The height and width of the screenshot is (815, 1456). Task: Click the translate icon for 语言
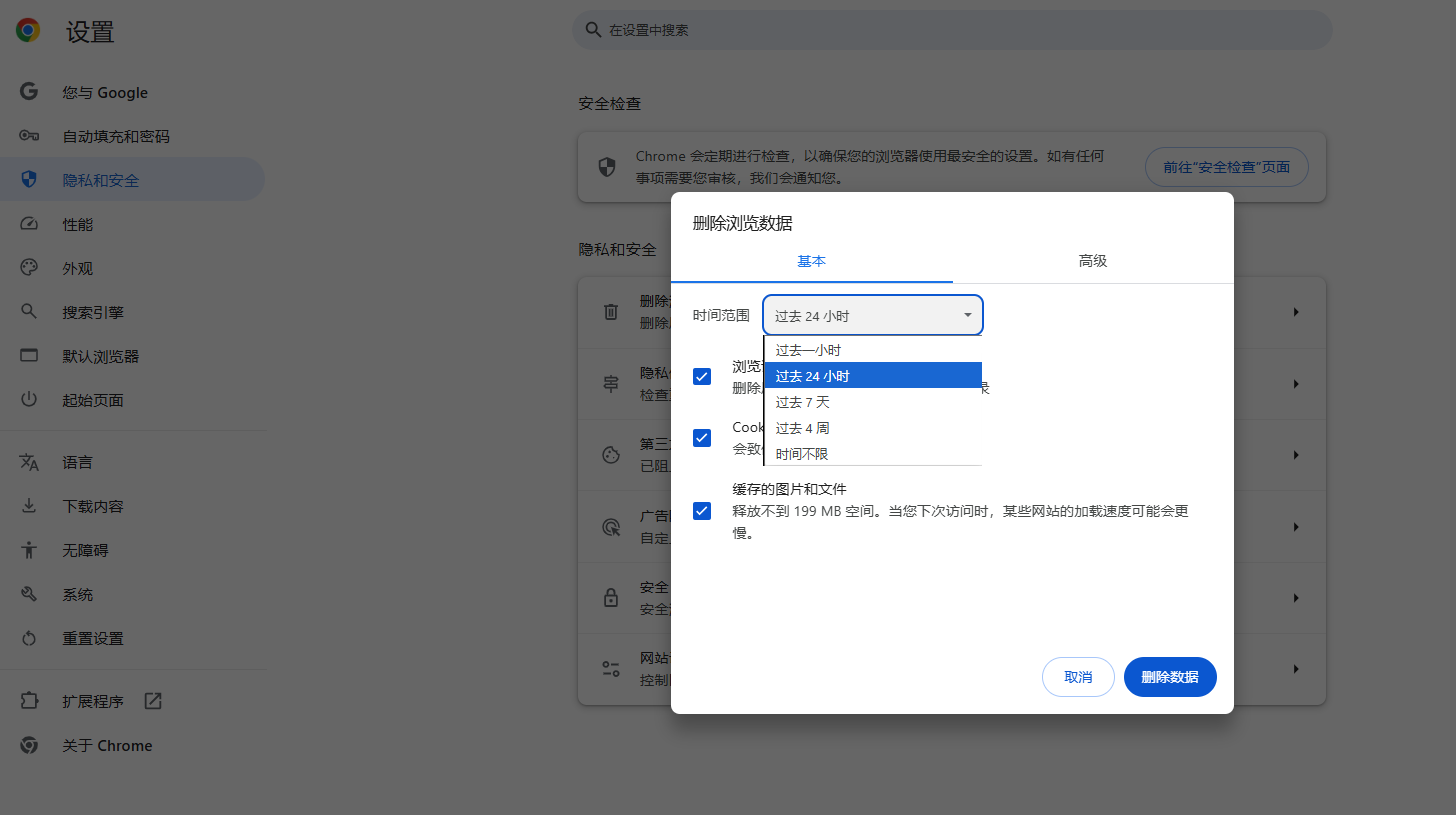click(29, 462)
